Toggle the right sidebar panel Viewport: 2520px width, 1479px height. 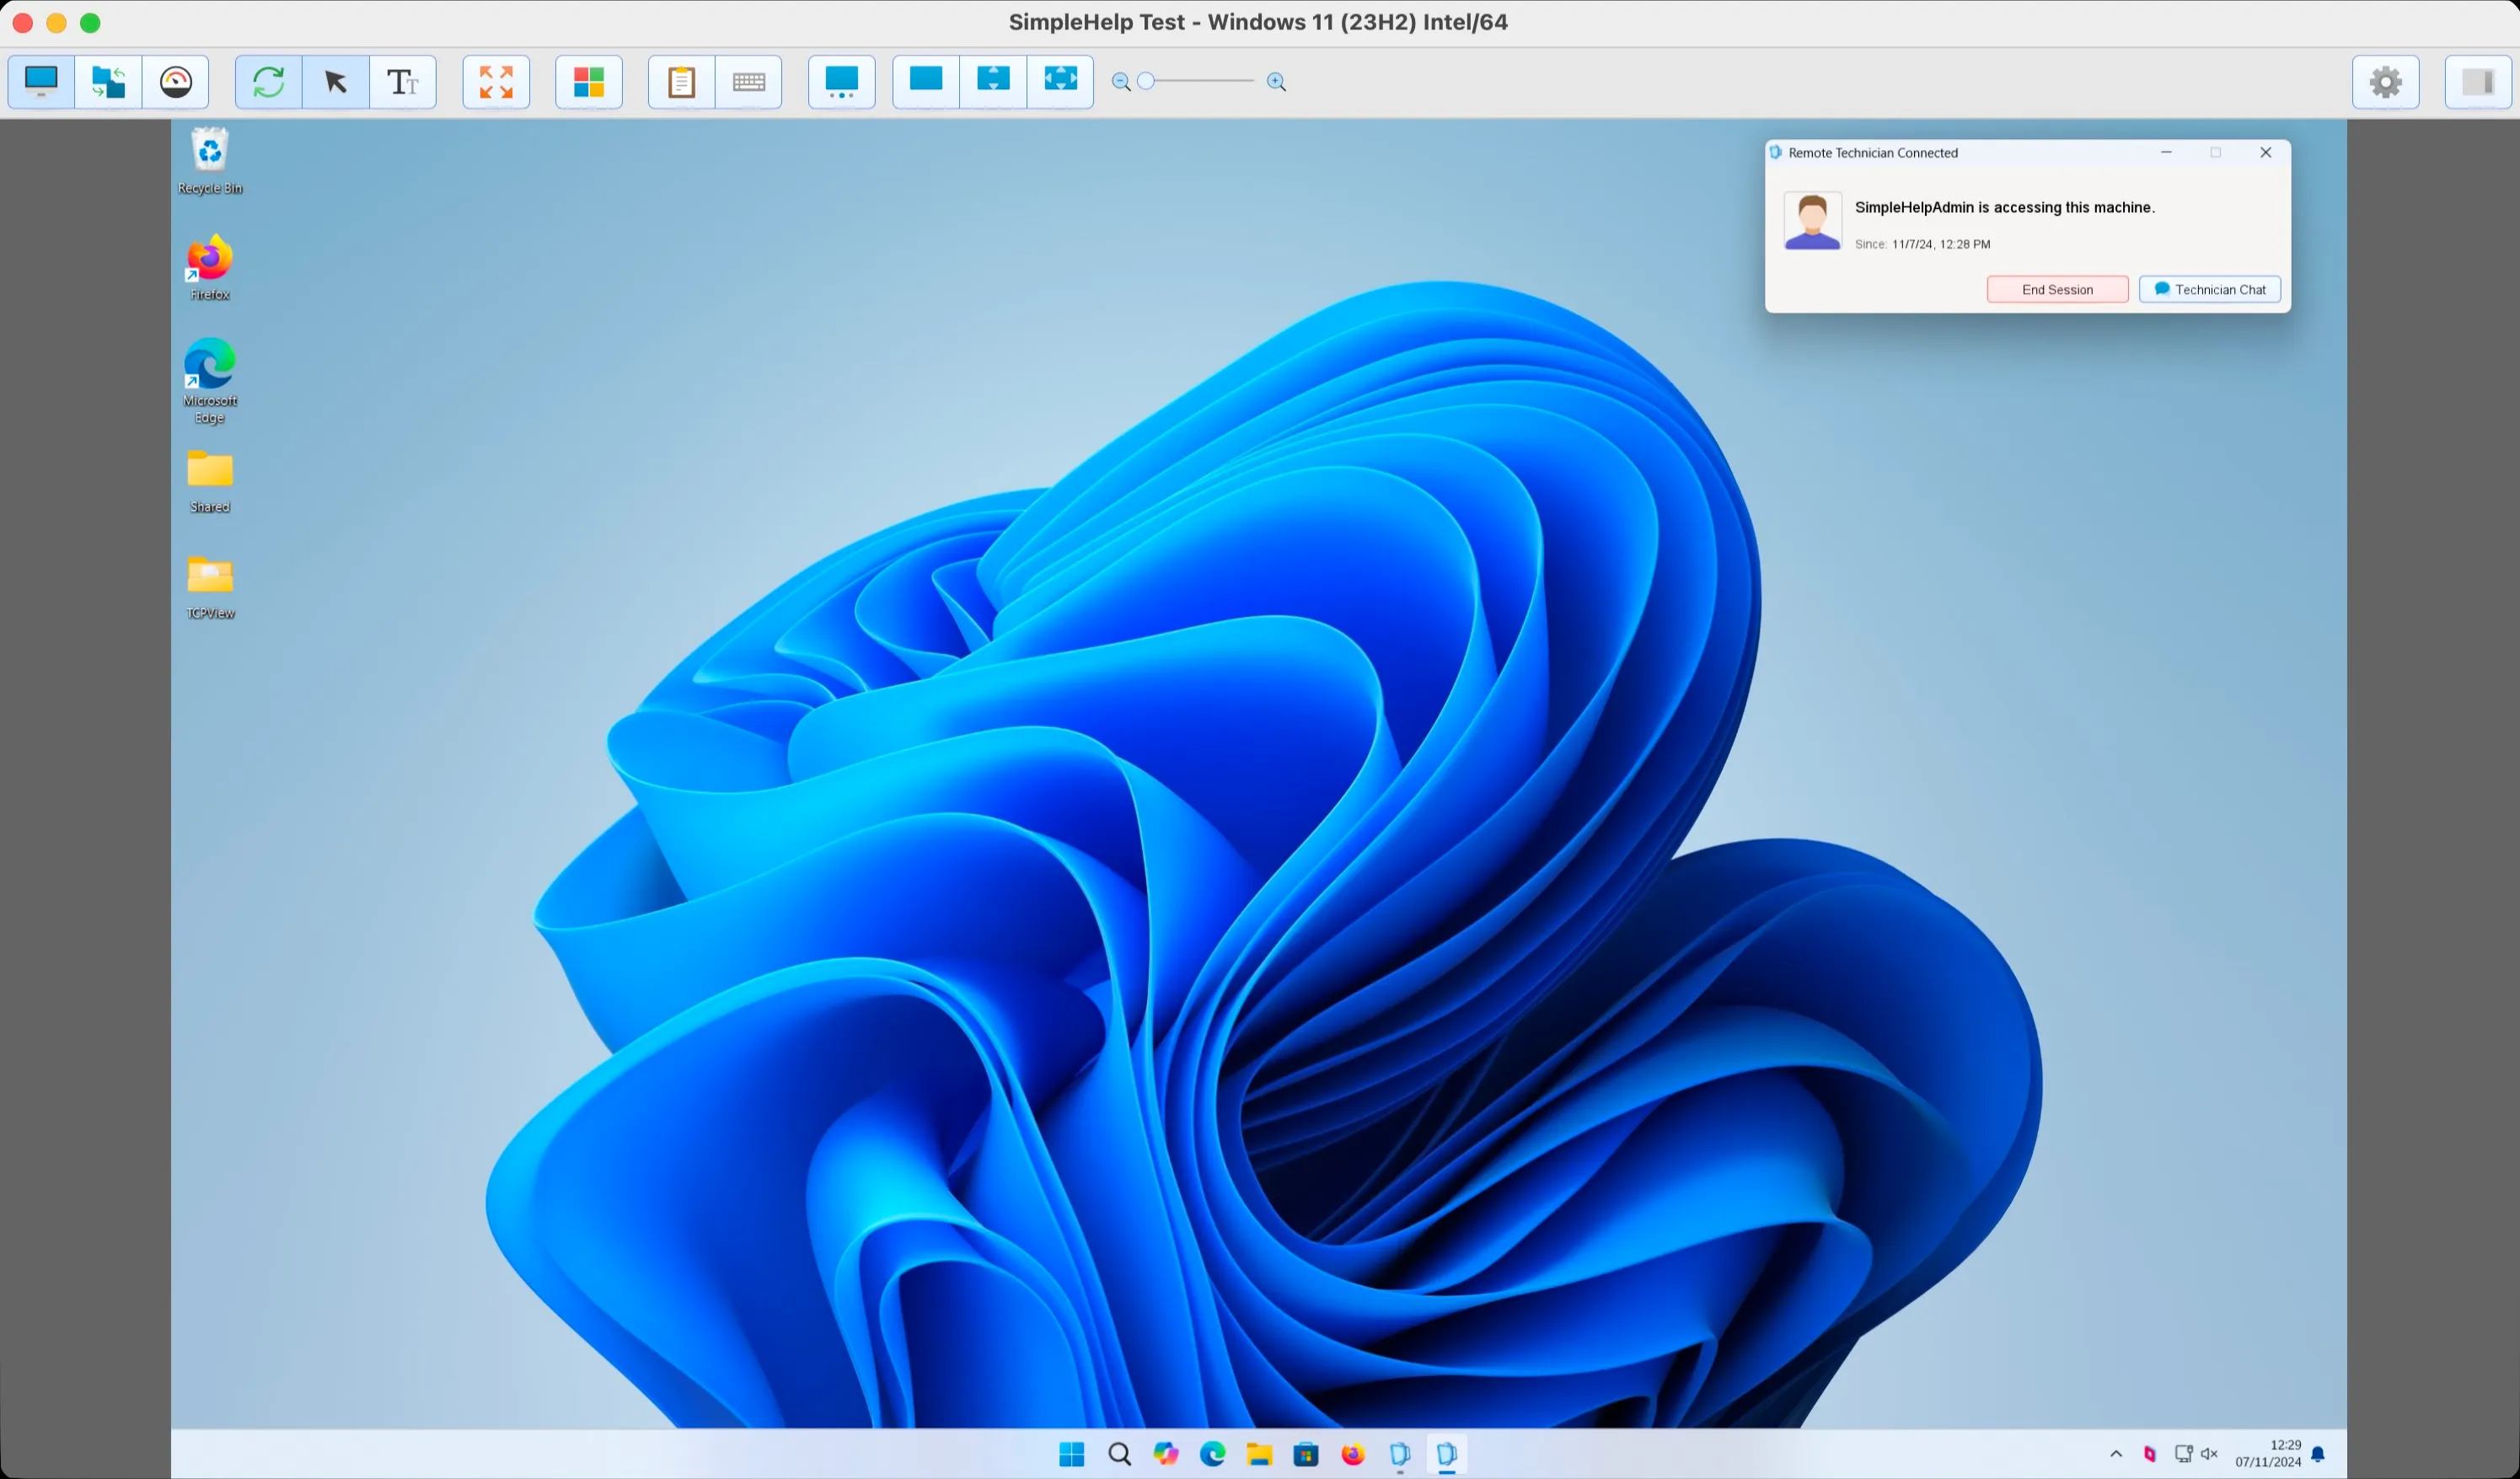[2478, 82]
